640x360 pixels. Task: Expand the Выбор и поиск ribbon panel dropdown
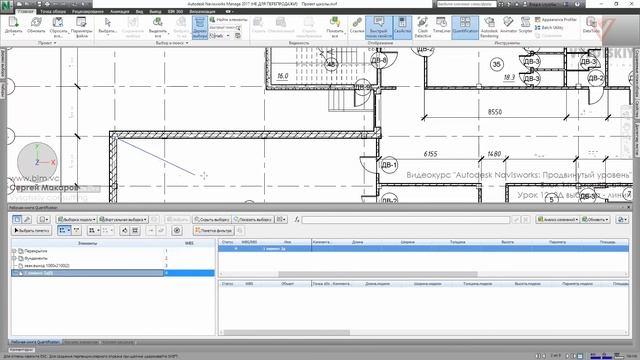[172, 43]
